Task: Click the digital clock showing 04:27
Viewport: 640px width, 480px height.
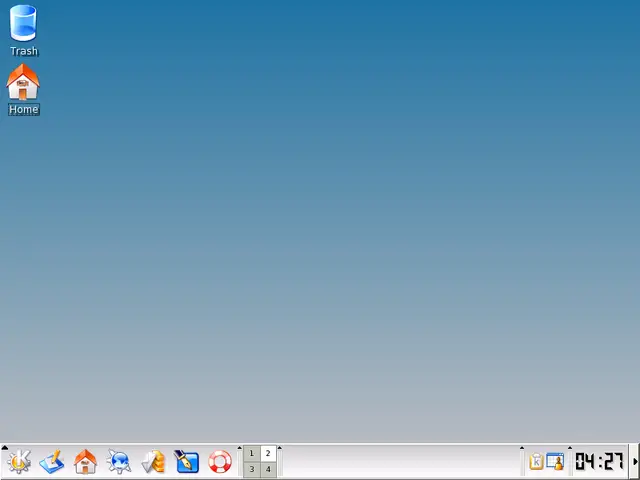Action: 599,462
